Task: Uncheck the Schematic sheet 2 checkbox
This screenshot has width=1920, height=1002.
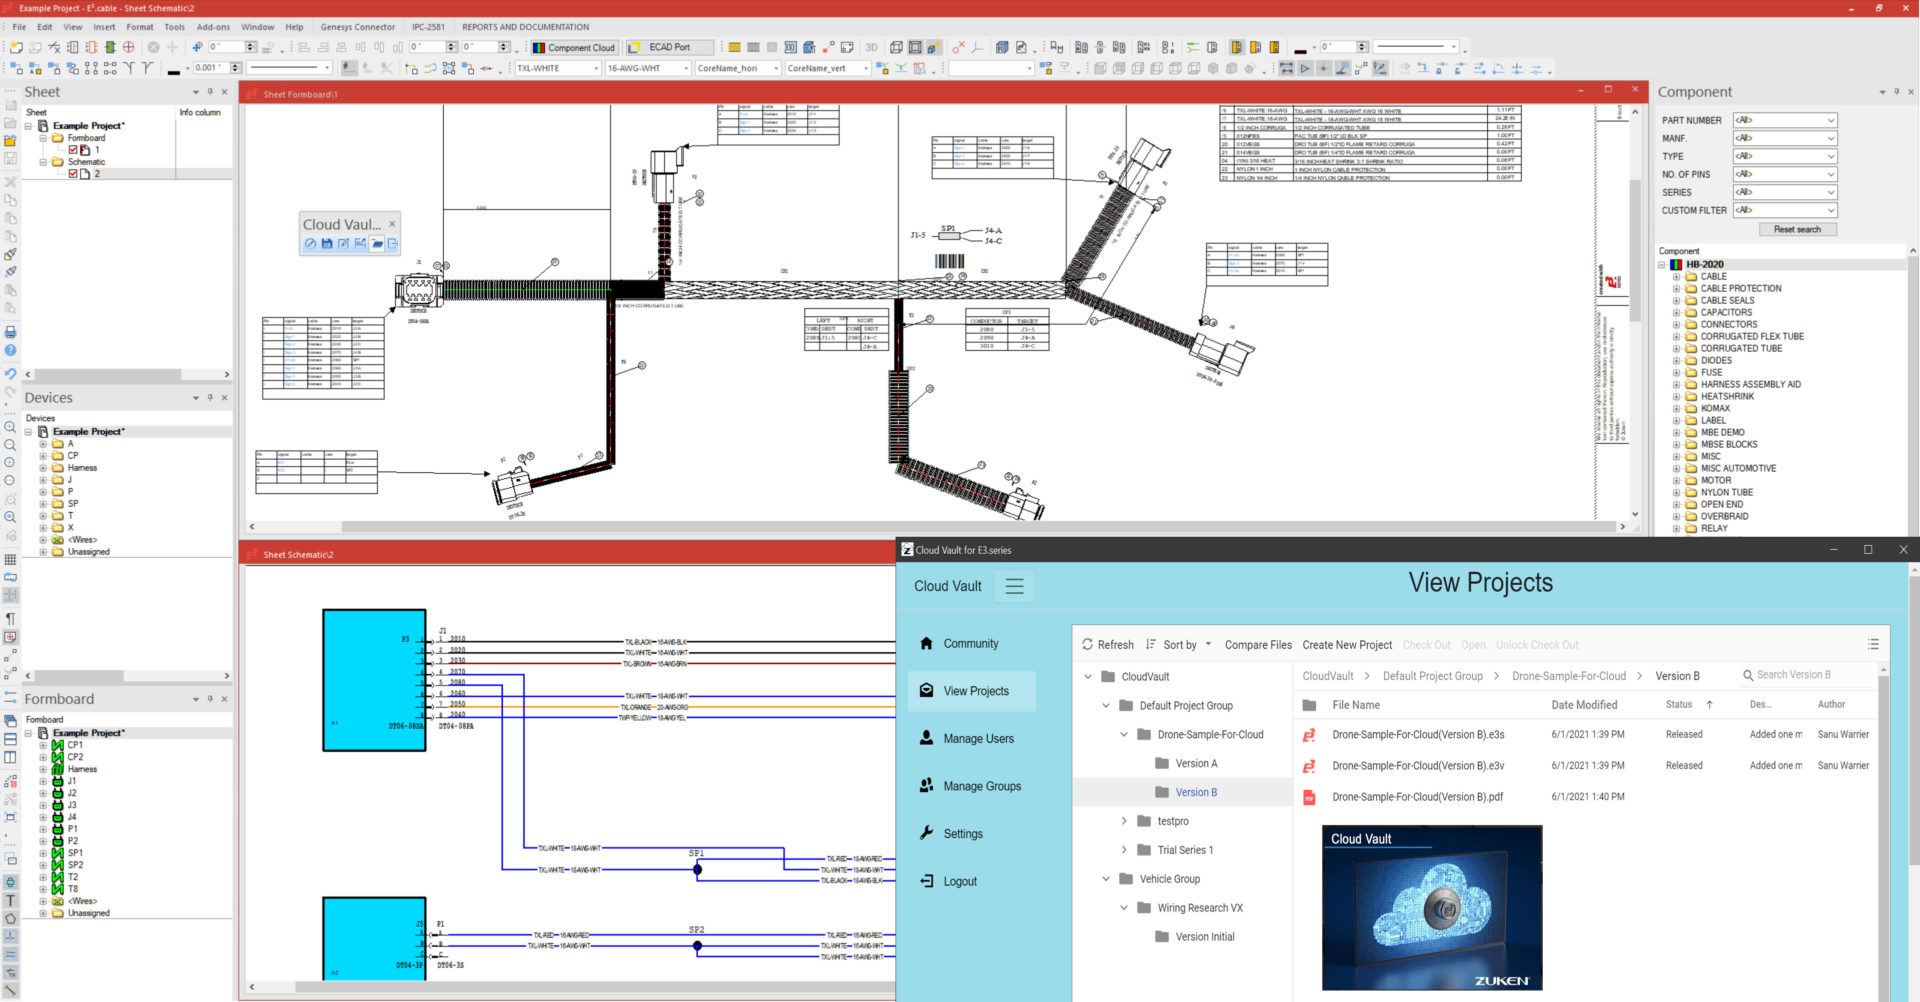Action: pyautogui.click(x=73, y=174)
